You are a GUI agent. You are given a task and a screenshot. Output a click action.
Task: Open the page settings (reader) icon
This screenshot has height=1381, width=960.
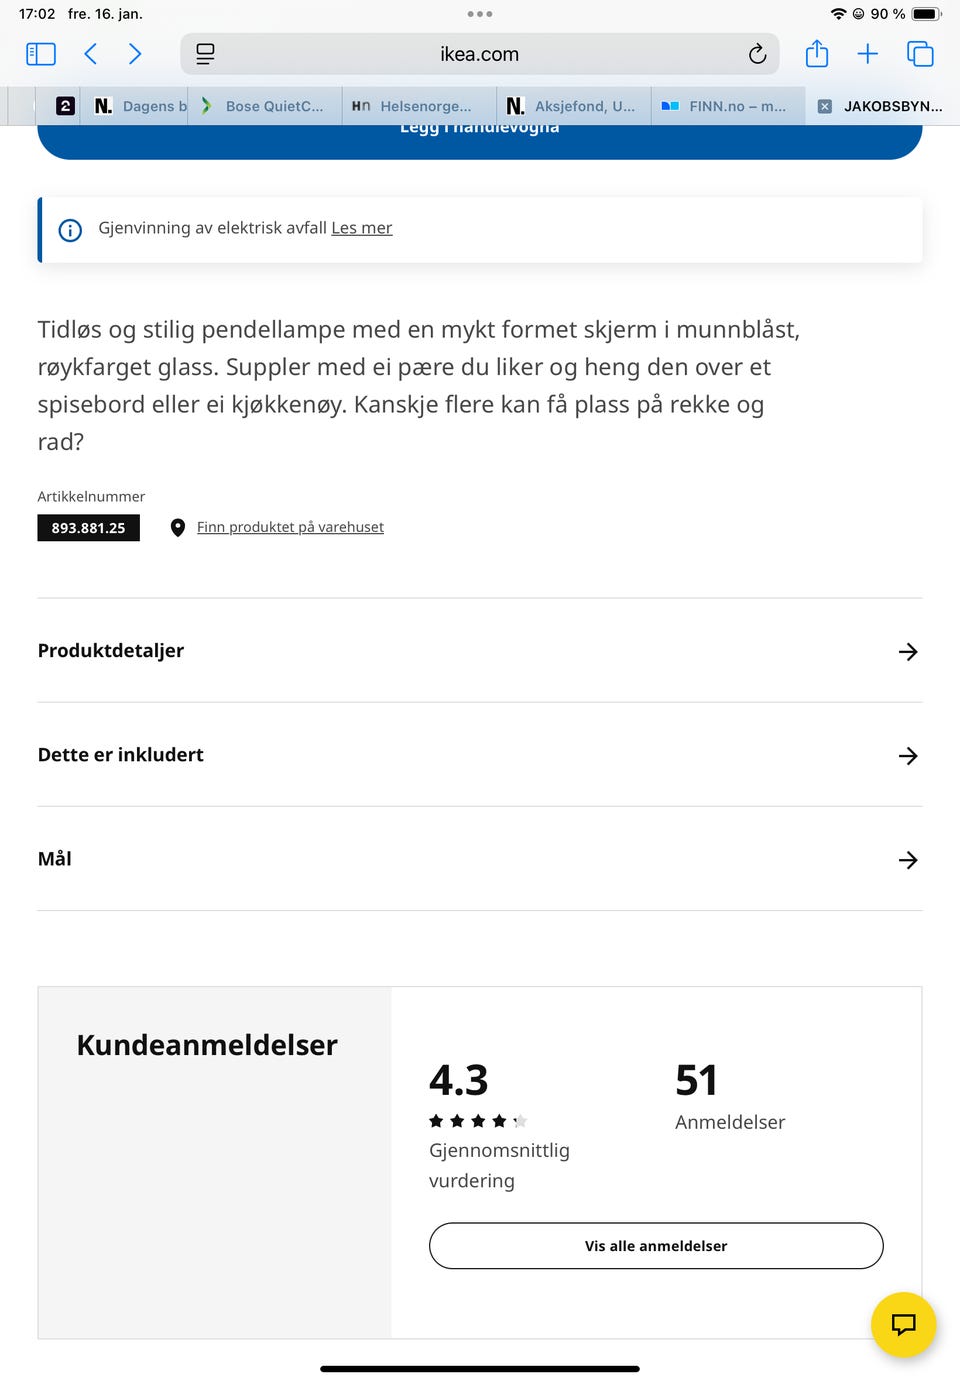click(x=205, y=54)
